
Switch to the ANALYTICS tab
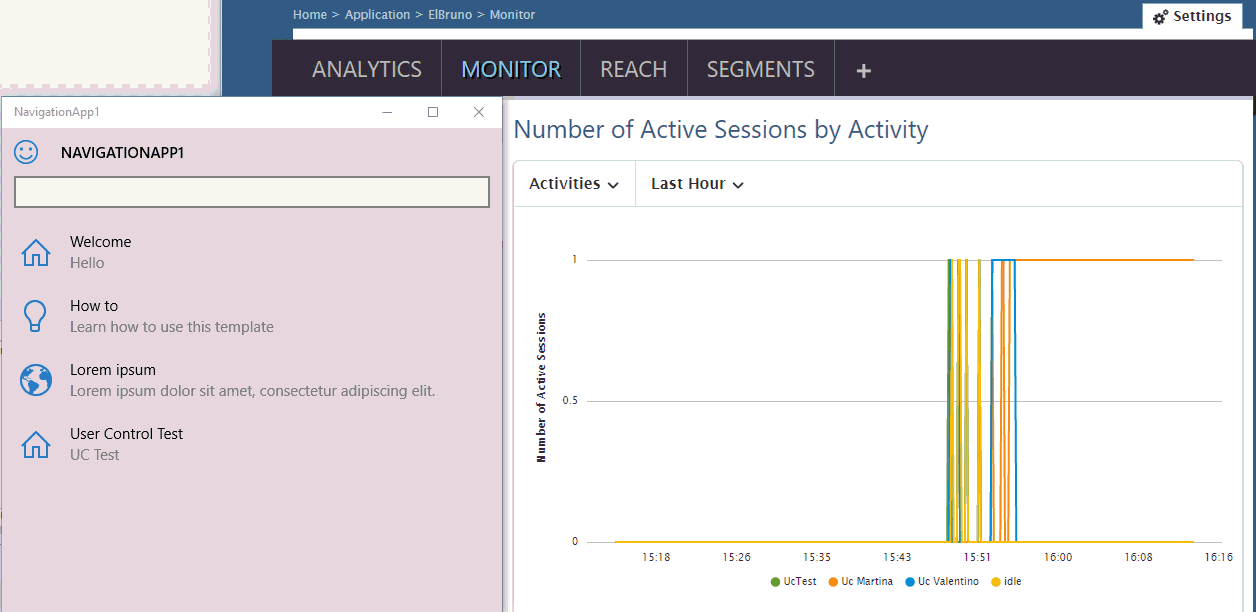pos(366,70)
